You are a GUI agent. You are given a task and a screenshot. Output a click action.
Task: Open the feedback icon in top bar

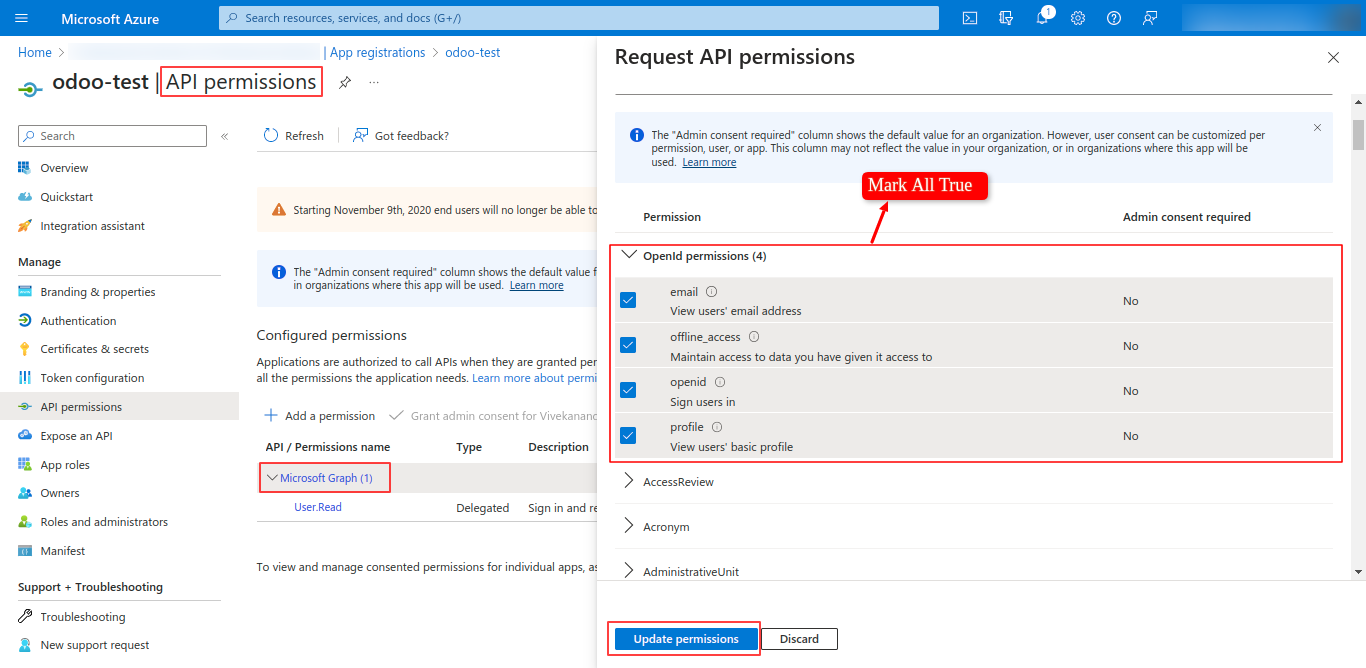(x=1150, y=18)
